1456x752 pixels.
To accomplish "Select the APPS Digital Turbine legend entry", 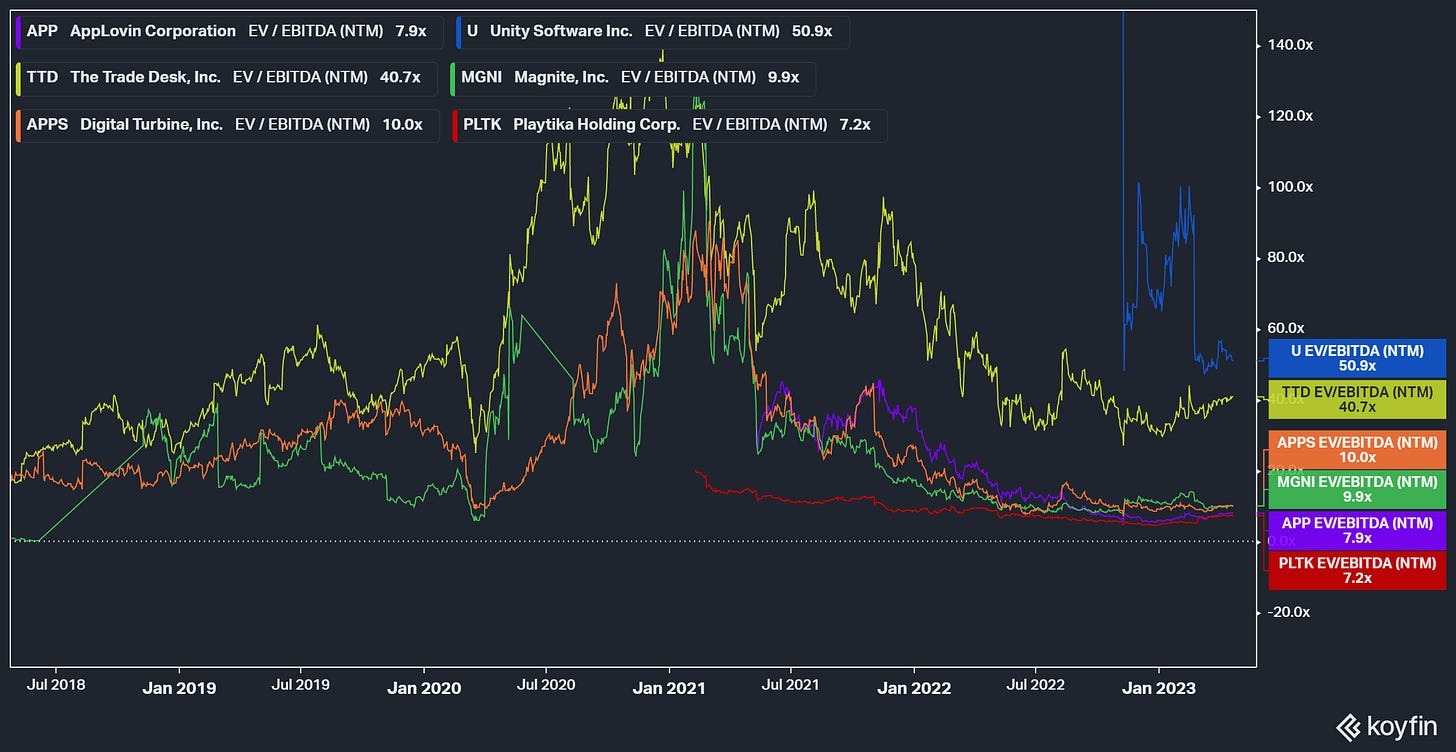I will point(226,125).
